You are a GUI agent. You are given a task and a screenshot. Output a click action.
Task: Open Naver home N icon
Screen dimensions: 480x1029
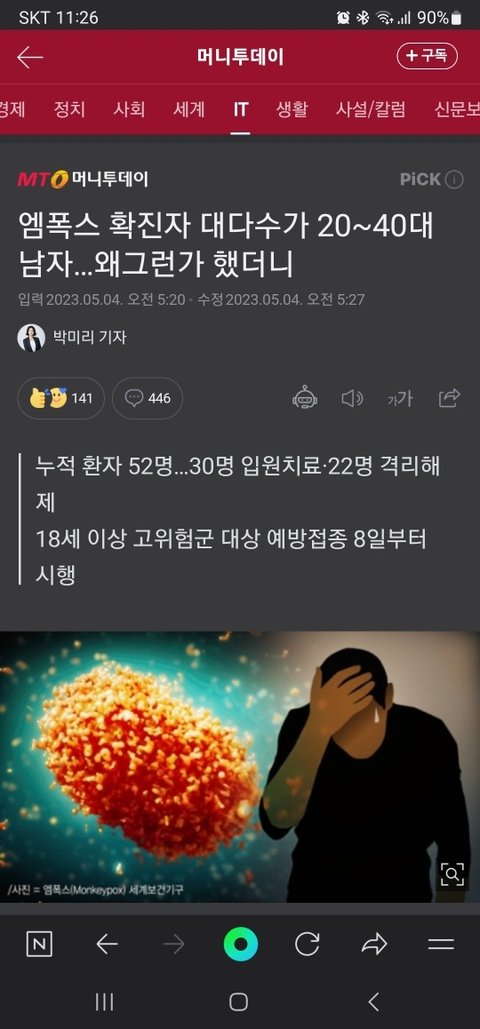click(x=39, y=944)
